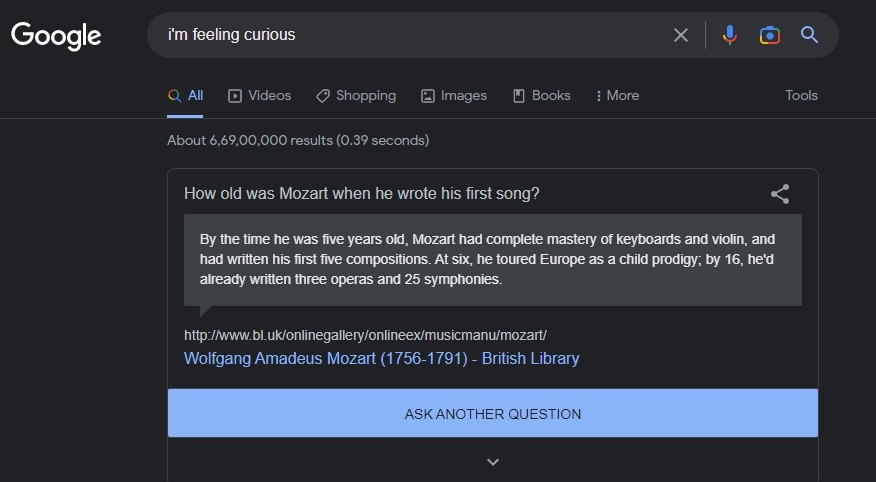Screen dimensions: 876x482
Task: Open the British Library Mozart link
Action: pyautogui.click(x=382, y=359)
